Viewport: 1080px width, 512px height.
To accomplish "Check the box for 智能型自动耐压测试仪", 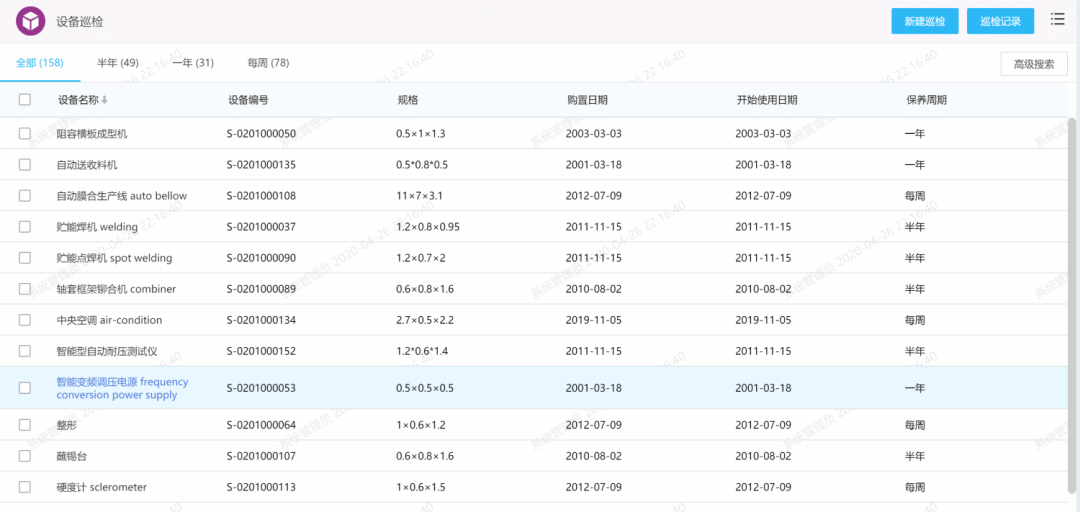I will point(25,351).
